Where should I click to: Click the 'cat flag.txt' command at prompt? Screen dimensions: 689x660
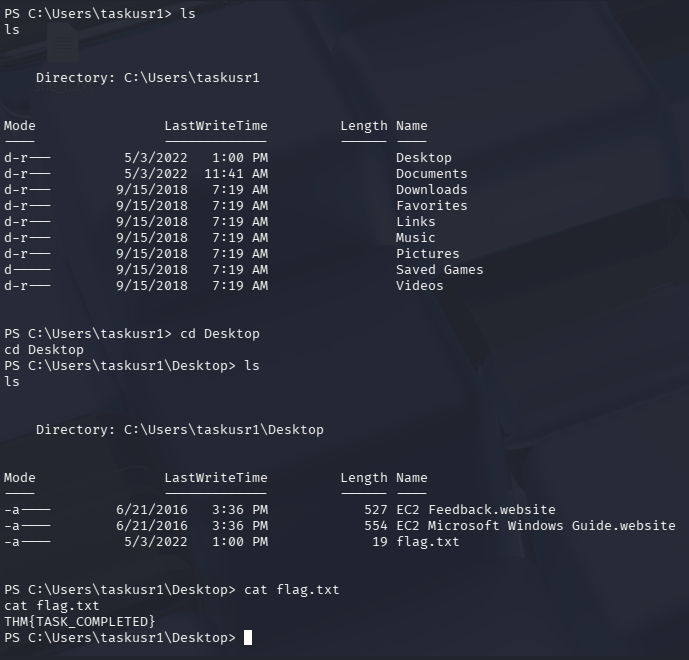pyautogui.click(x=292, y=590)
